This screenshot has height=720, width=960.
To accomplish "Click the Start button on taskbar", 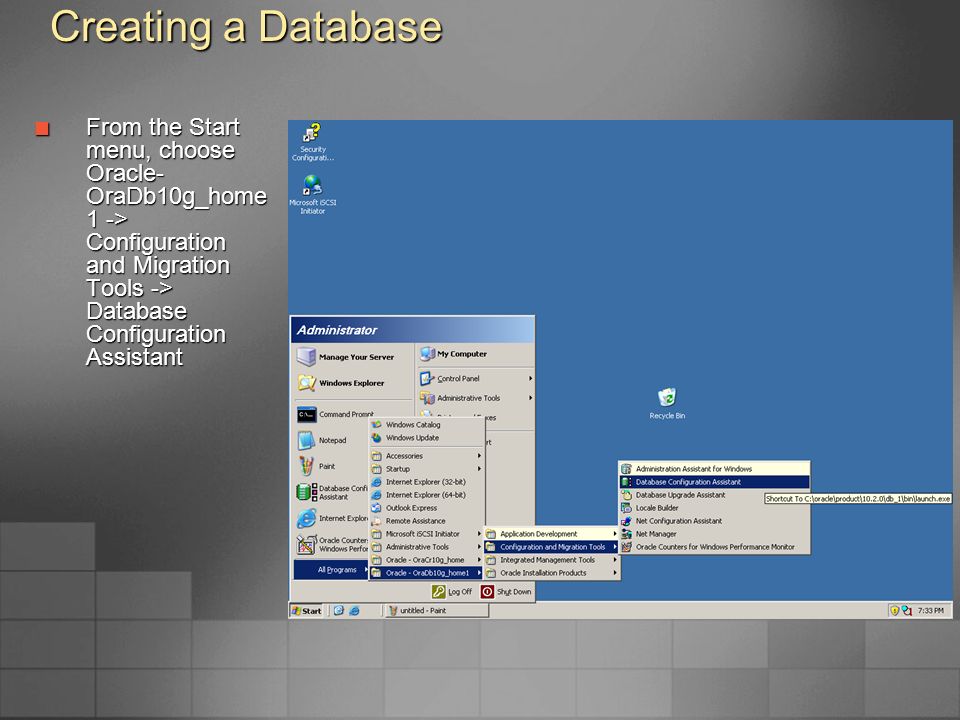I will point(307,610).
